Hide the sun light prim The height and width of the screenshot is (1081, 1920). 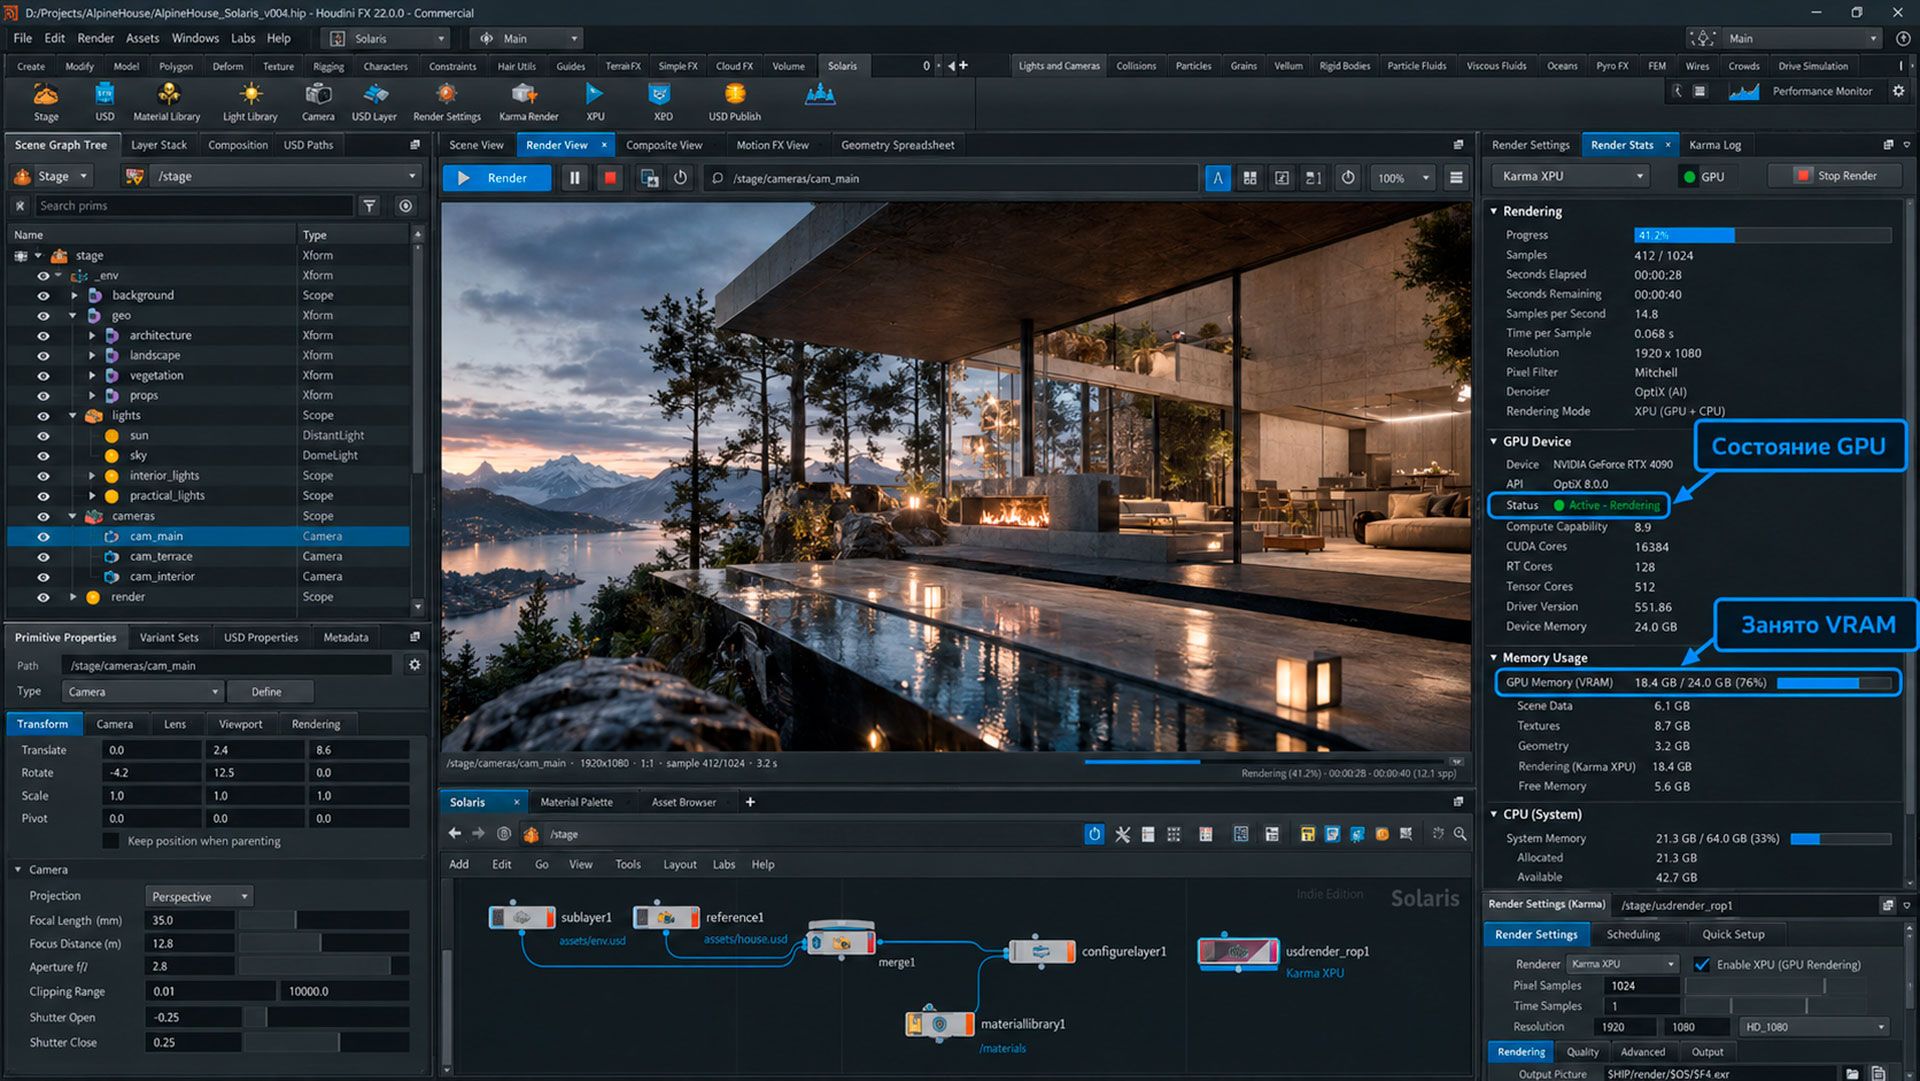(43, 436)
